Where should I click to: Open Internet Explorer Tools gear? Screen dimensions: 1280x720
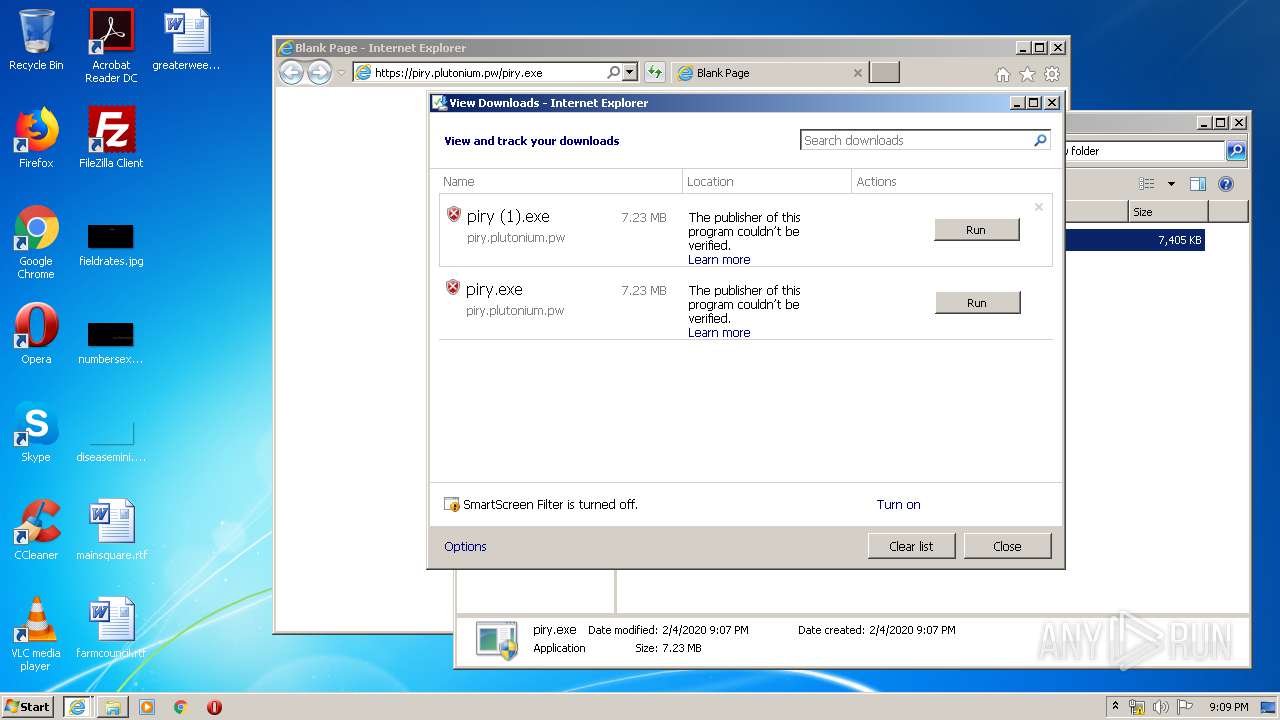1052,74
